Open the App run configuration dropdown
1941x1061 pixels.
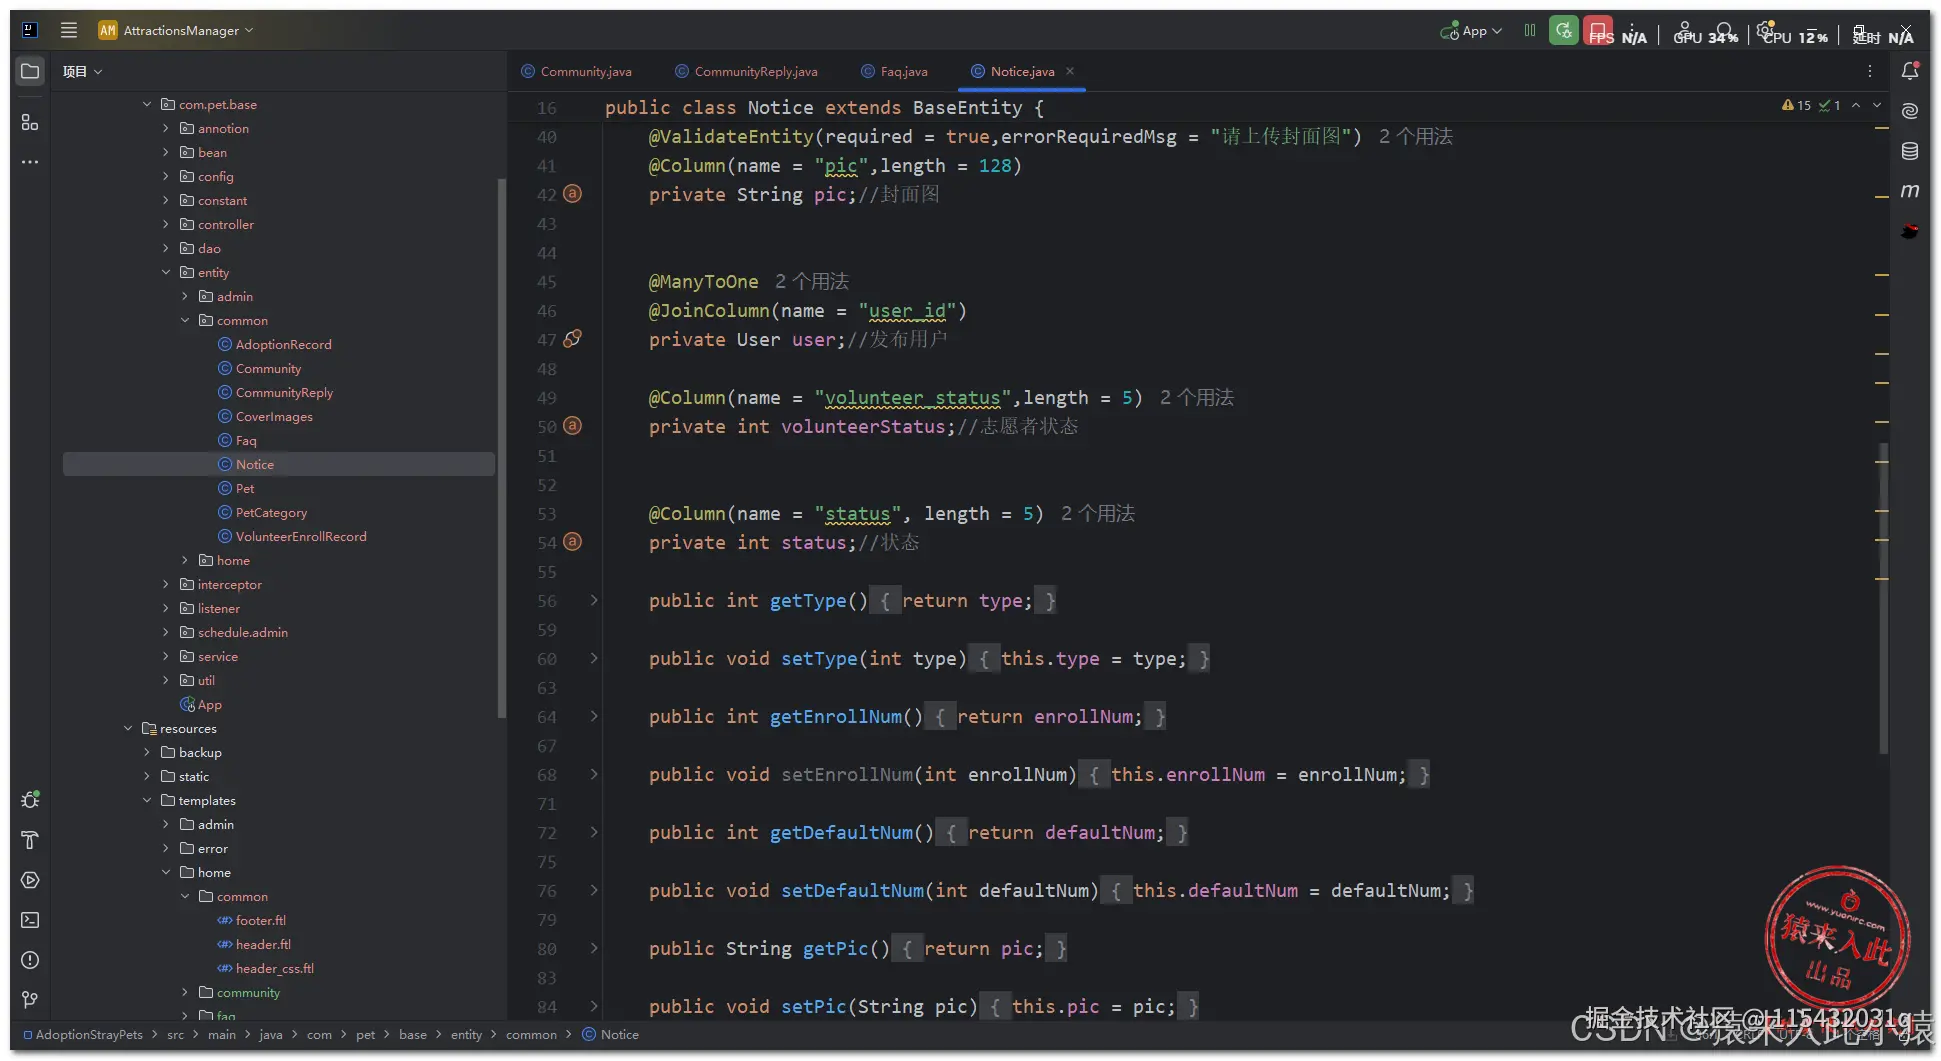coord(1471,31)
